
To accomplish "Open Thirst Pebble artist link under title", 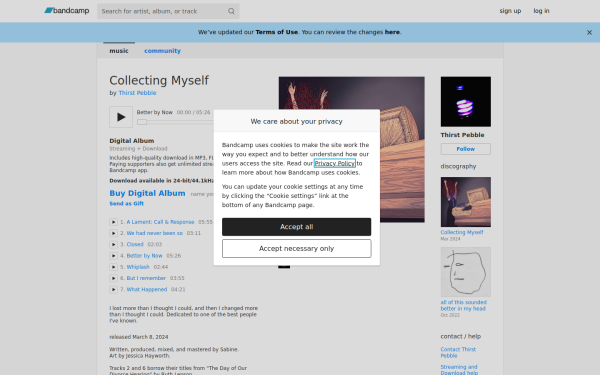I will point(137,93).
